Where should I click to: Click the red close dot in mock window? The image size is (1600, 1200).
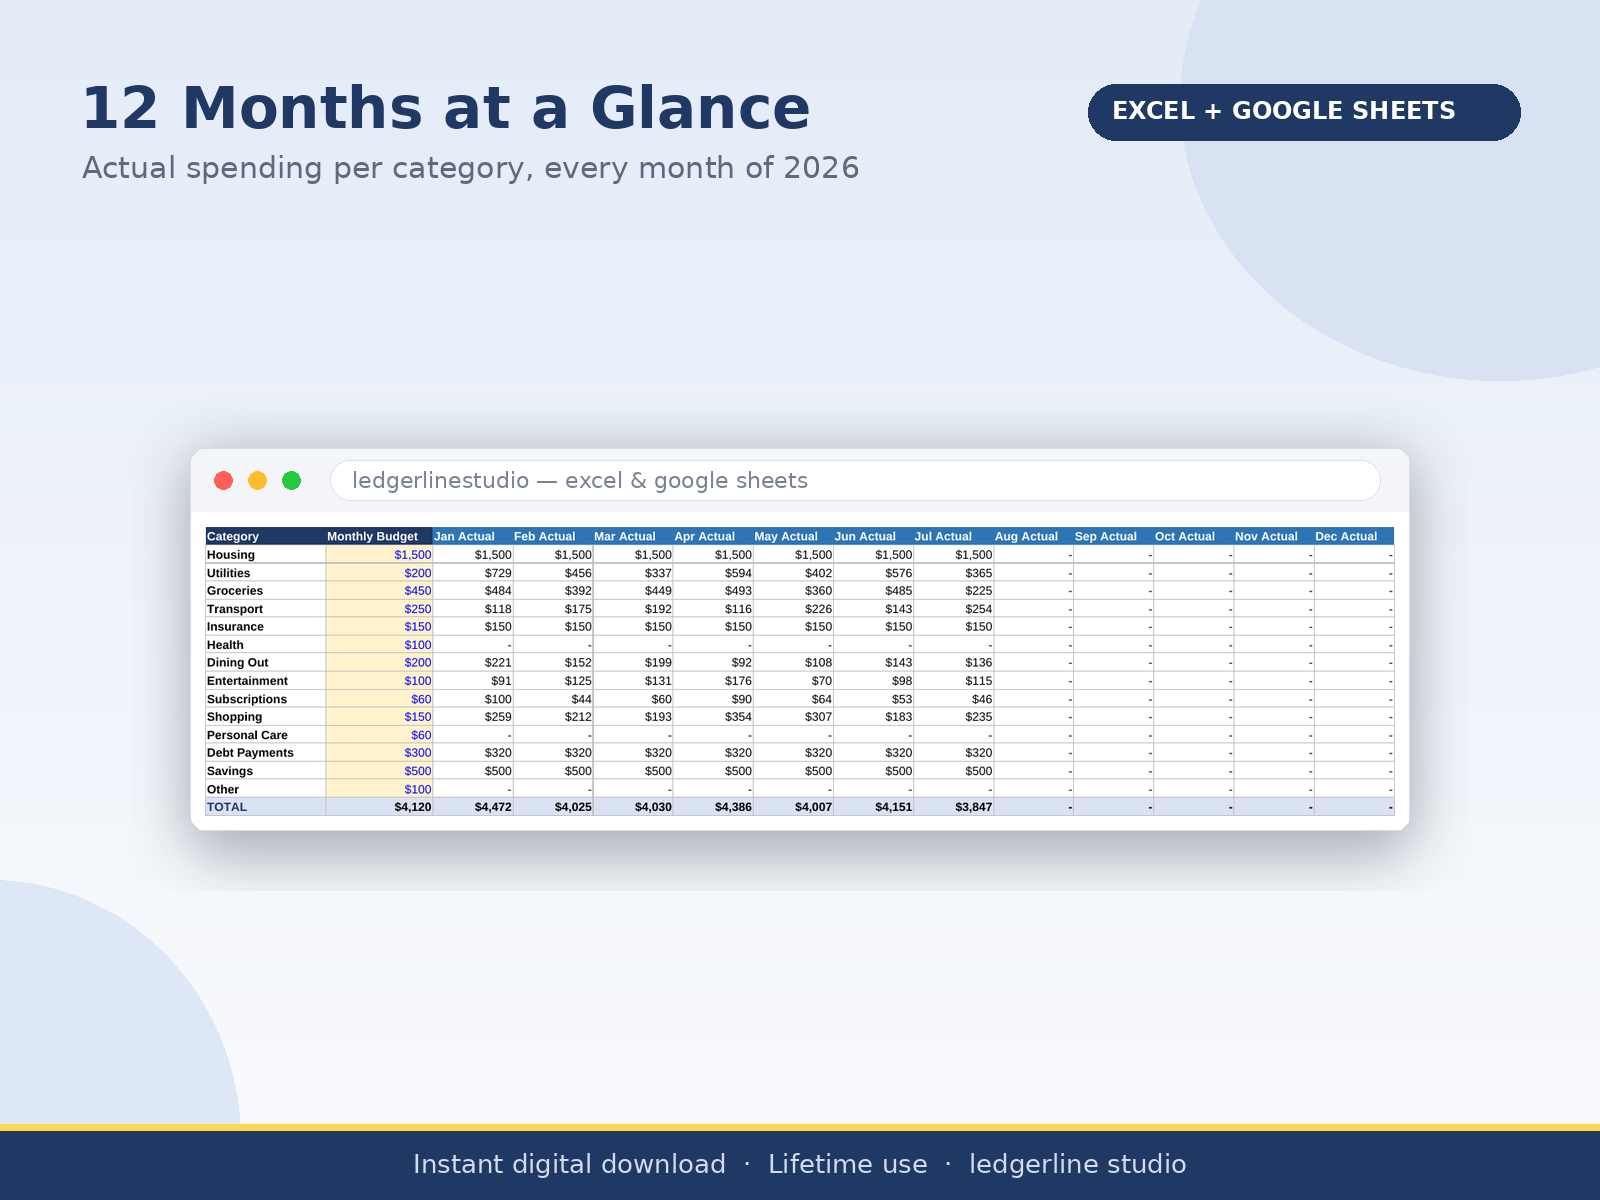click(x=224, y=481)
